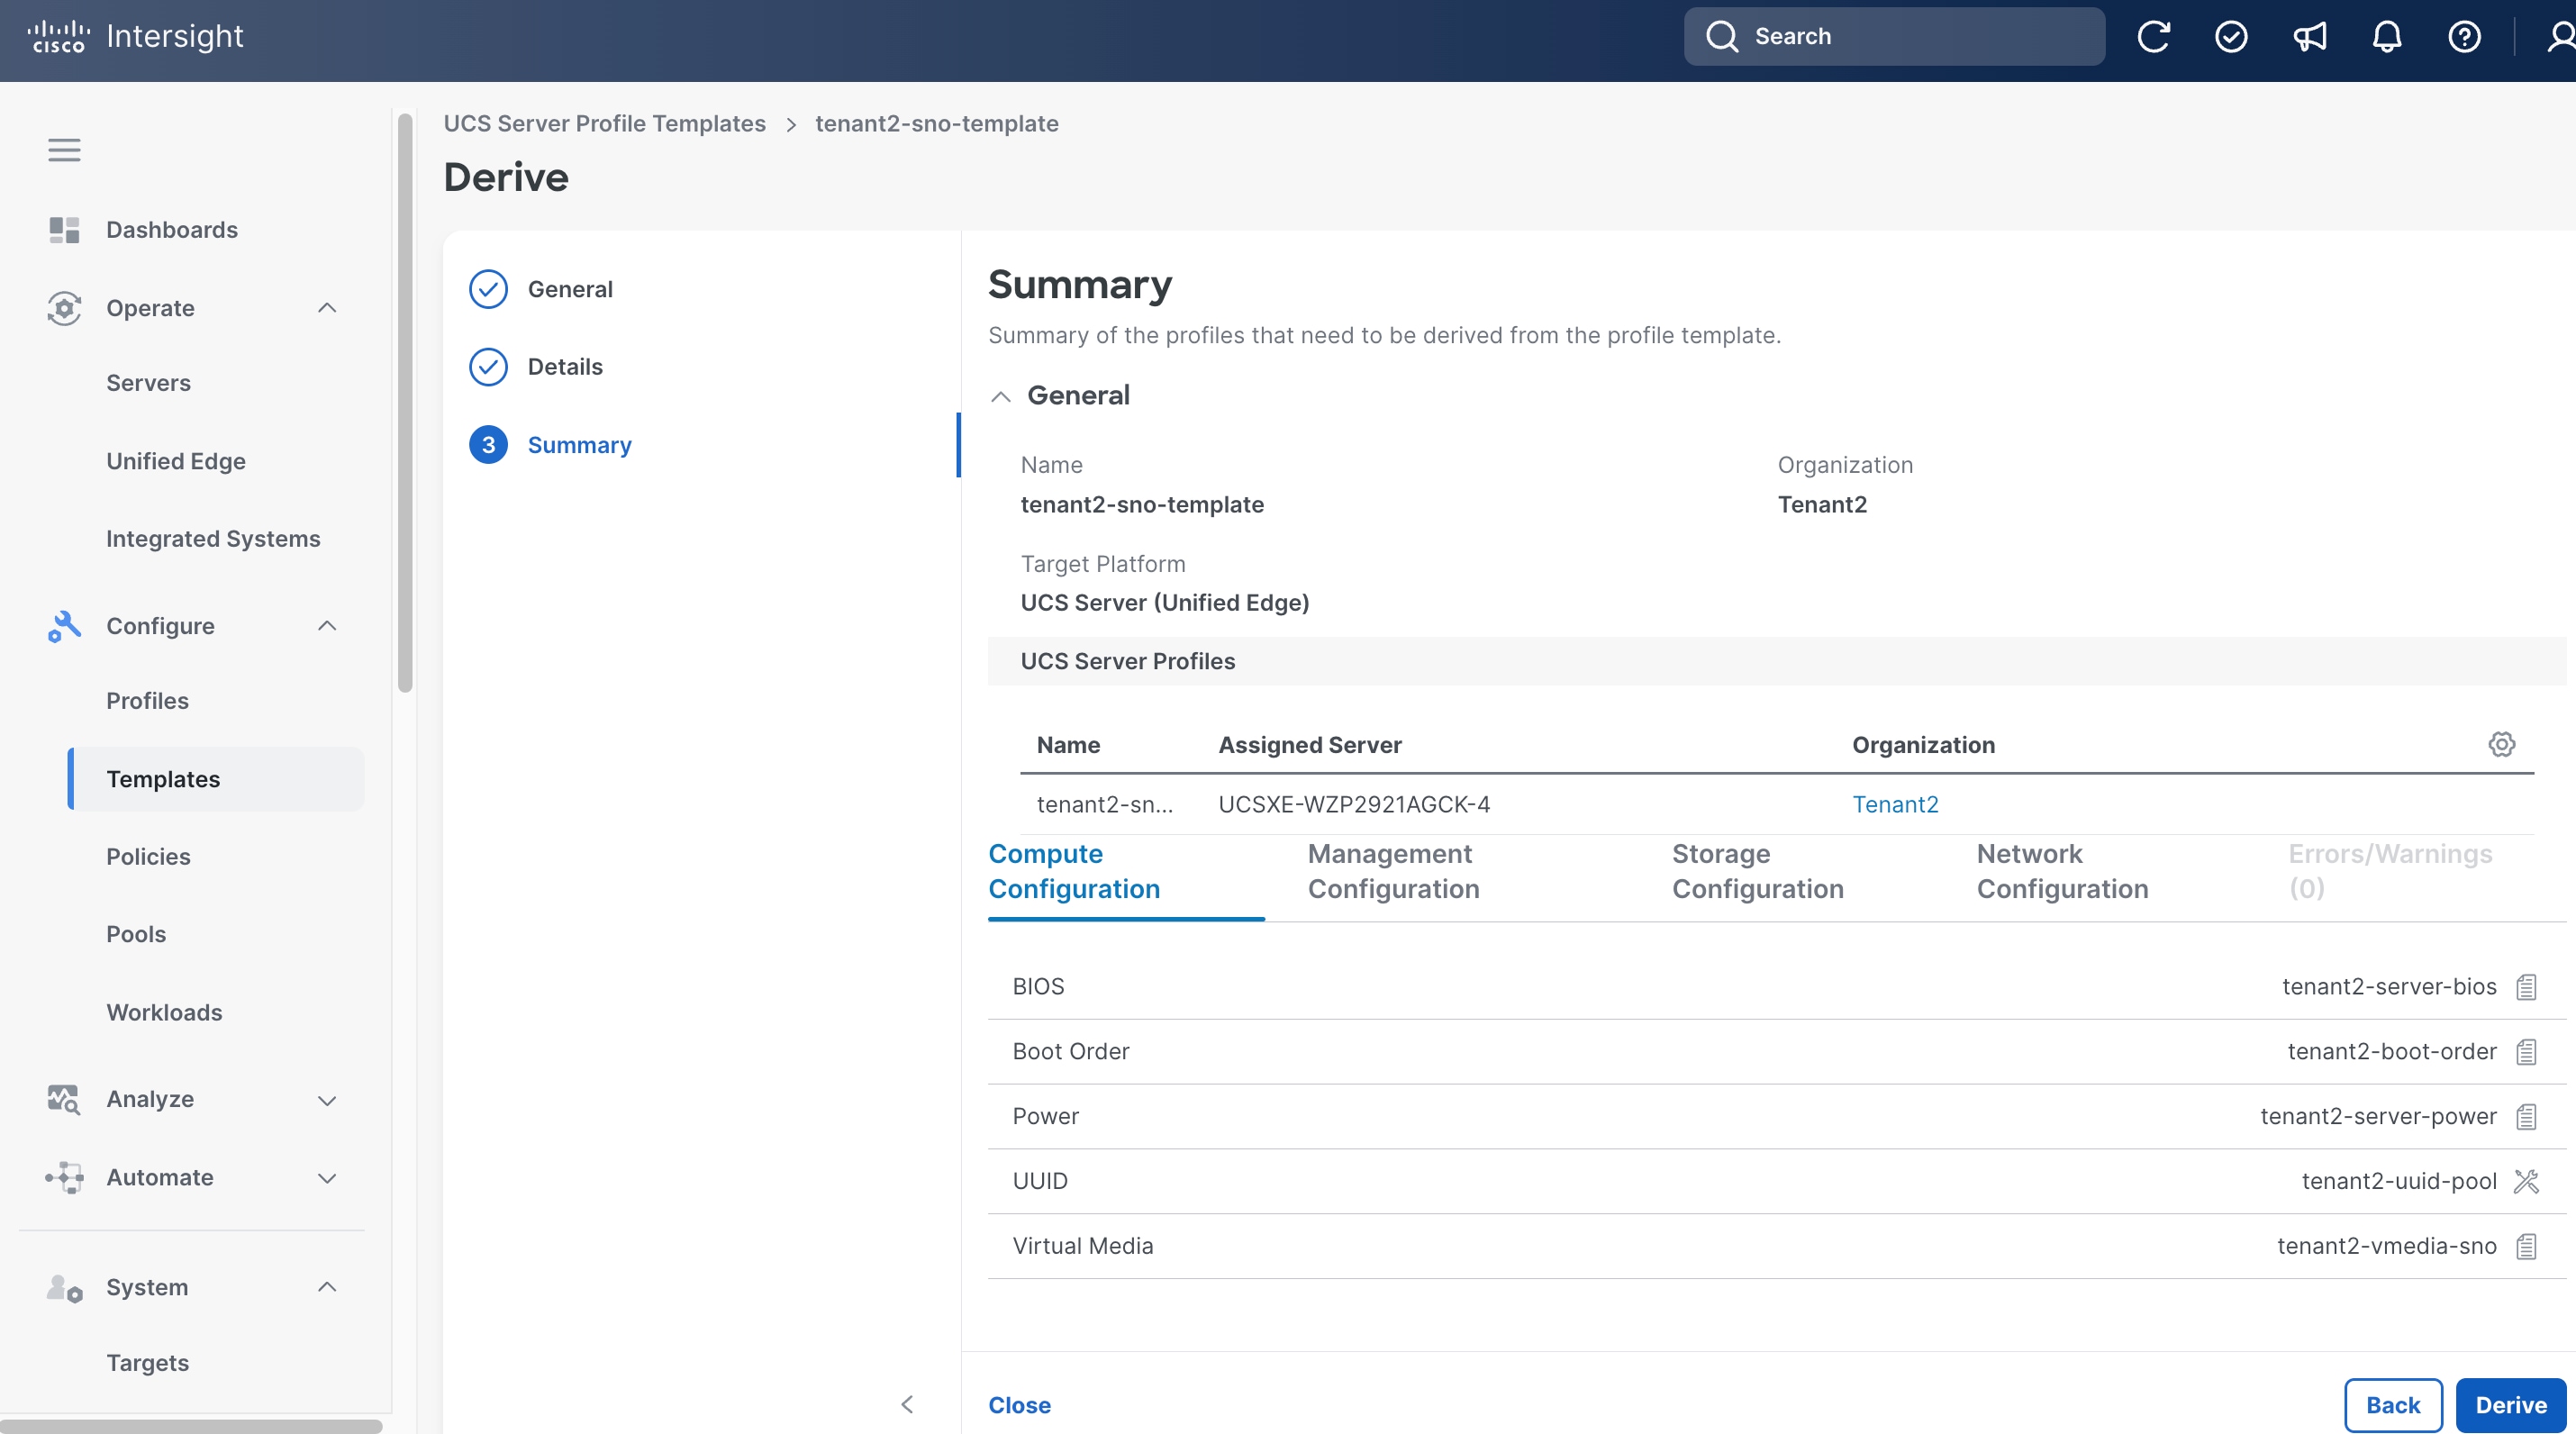2576x1434 pixels.
Task: View the tenant2-boot-order policy details icon
Action: click(x=2527, y=1052)
